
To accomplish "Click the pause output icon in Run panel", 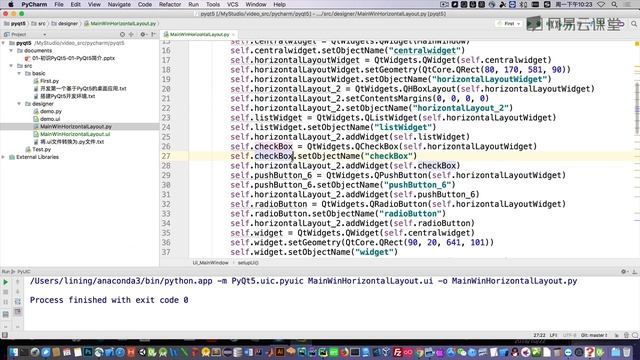I will pos(6,302).
